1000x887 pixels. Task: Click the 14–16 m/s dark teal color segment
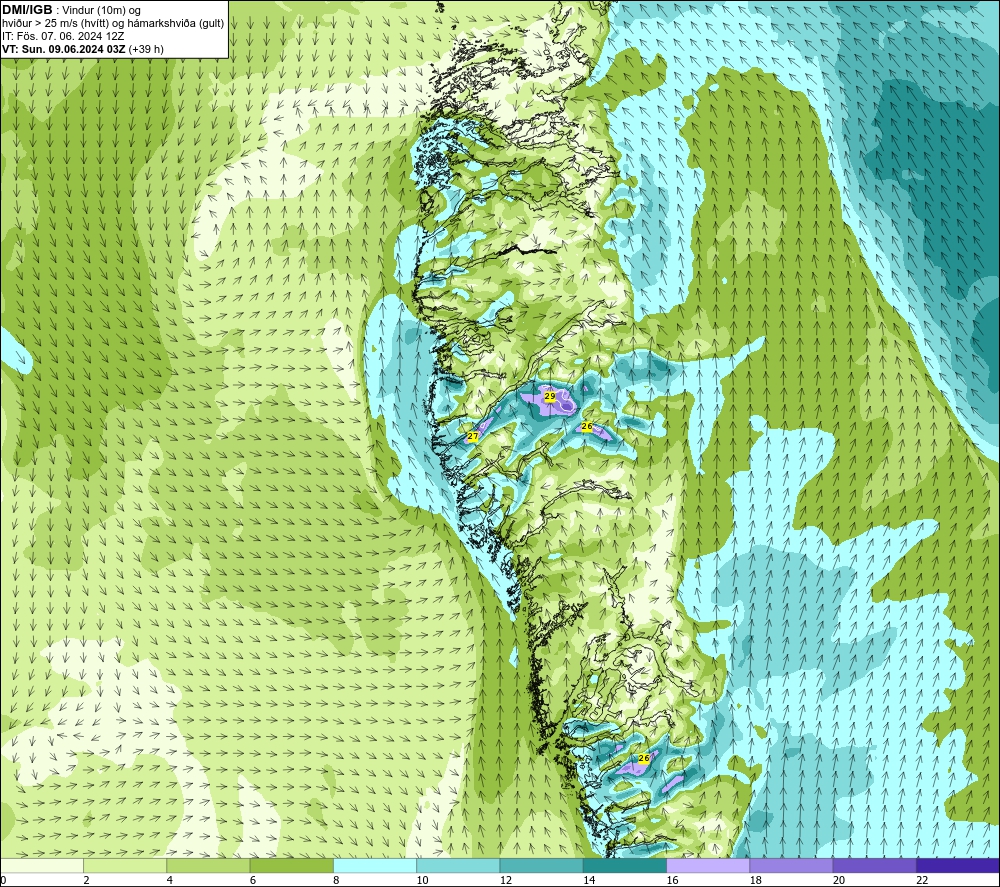click(x=625, y=865)
